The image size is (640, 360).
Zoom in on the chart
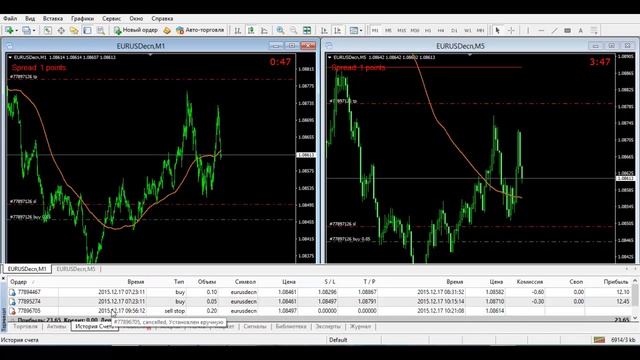(280, 30)
